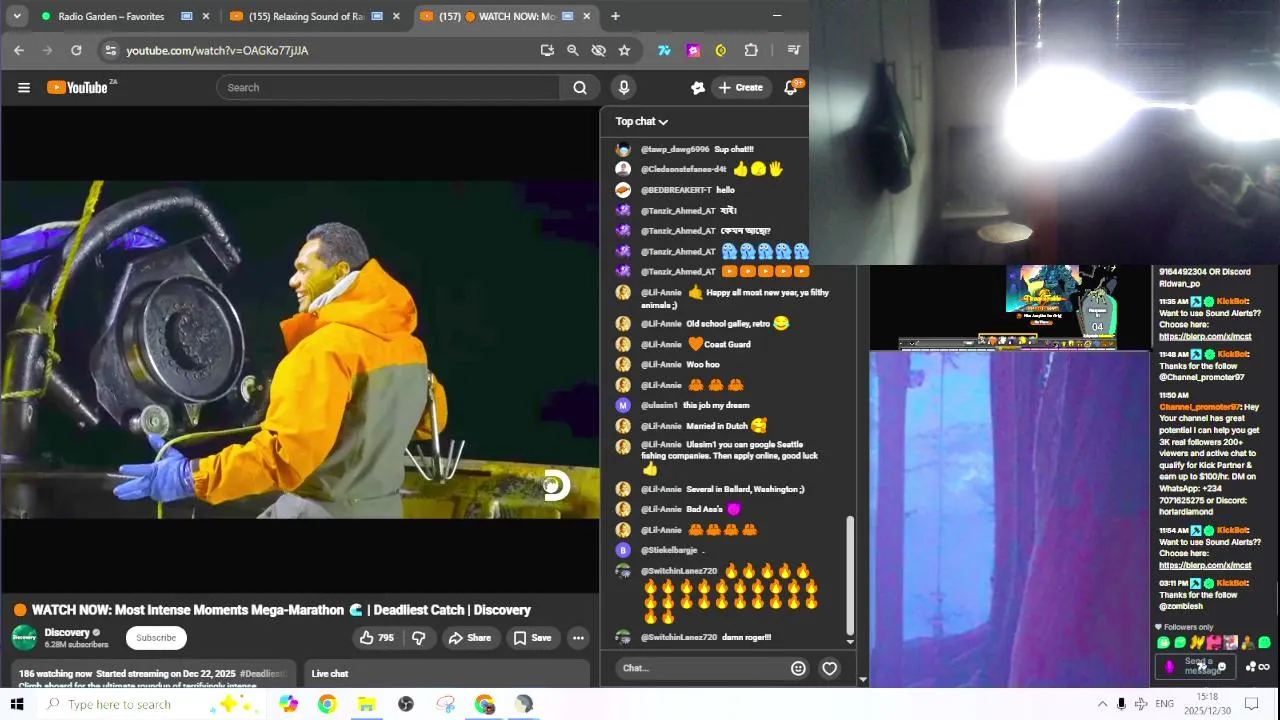Close the Relaxing Sound of Rain tab
The height and width of the screenshot is (720, 1280).
(396, 16)
